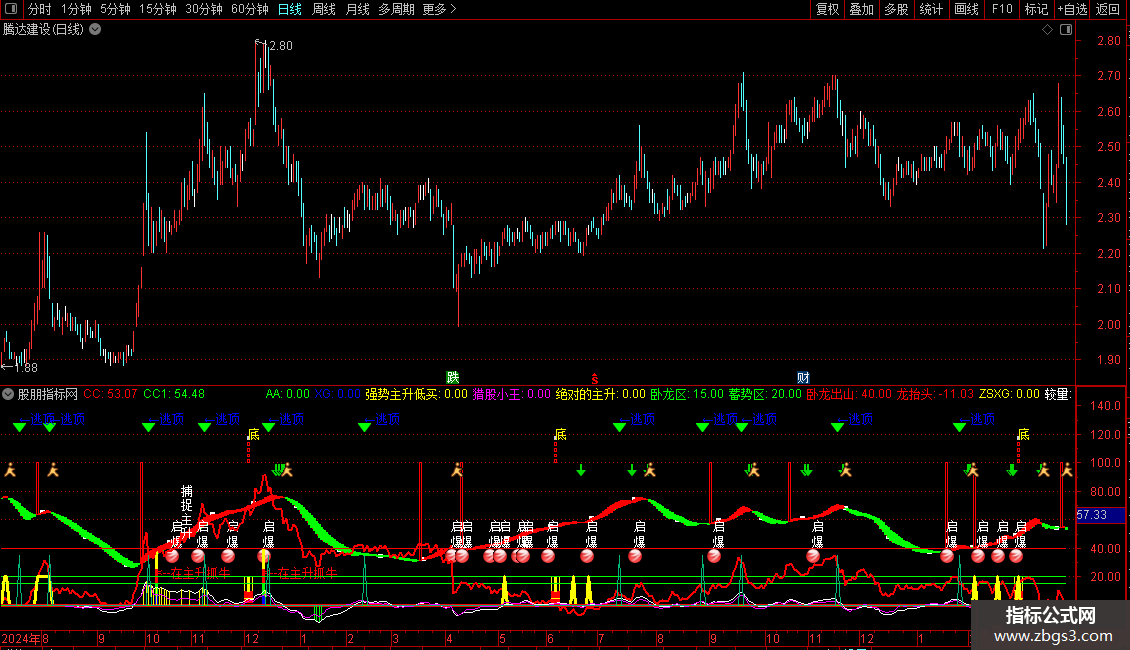The image size is (1130, 650).
Task: Click the blue 财 marker on the chart
Action: [x=803, y=378]
